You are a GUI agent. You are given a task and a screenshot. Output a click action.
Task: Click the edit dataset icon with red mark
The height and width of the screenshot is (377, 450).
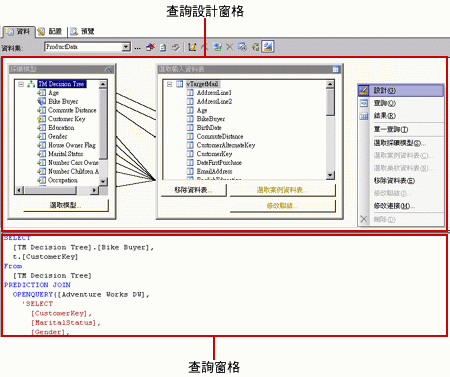(x=150, y=47)
